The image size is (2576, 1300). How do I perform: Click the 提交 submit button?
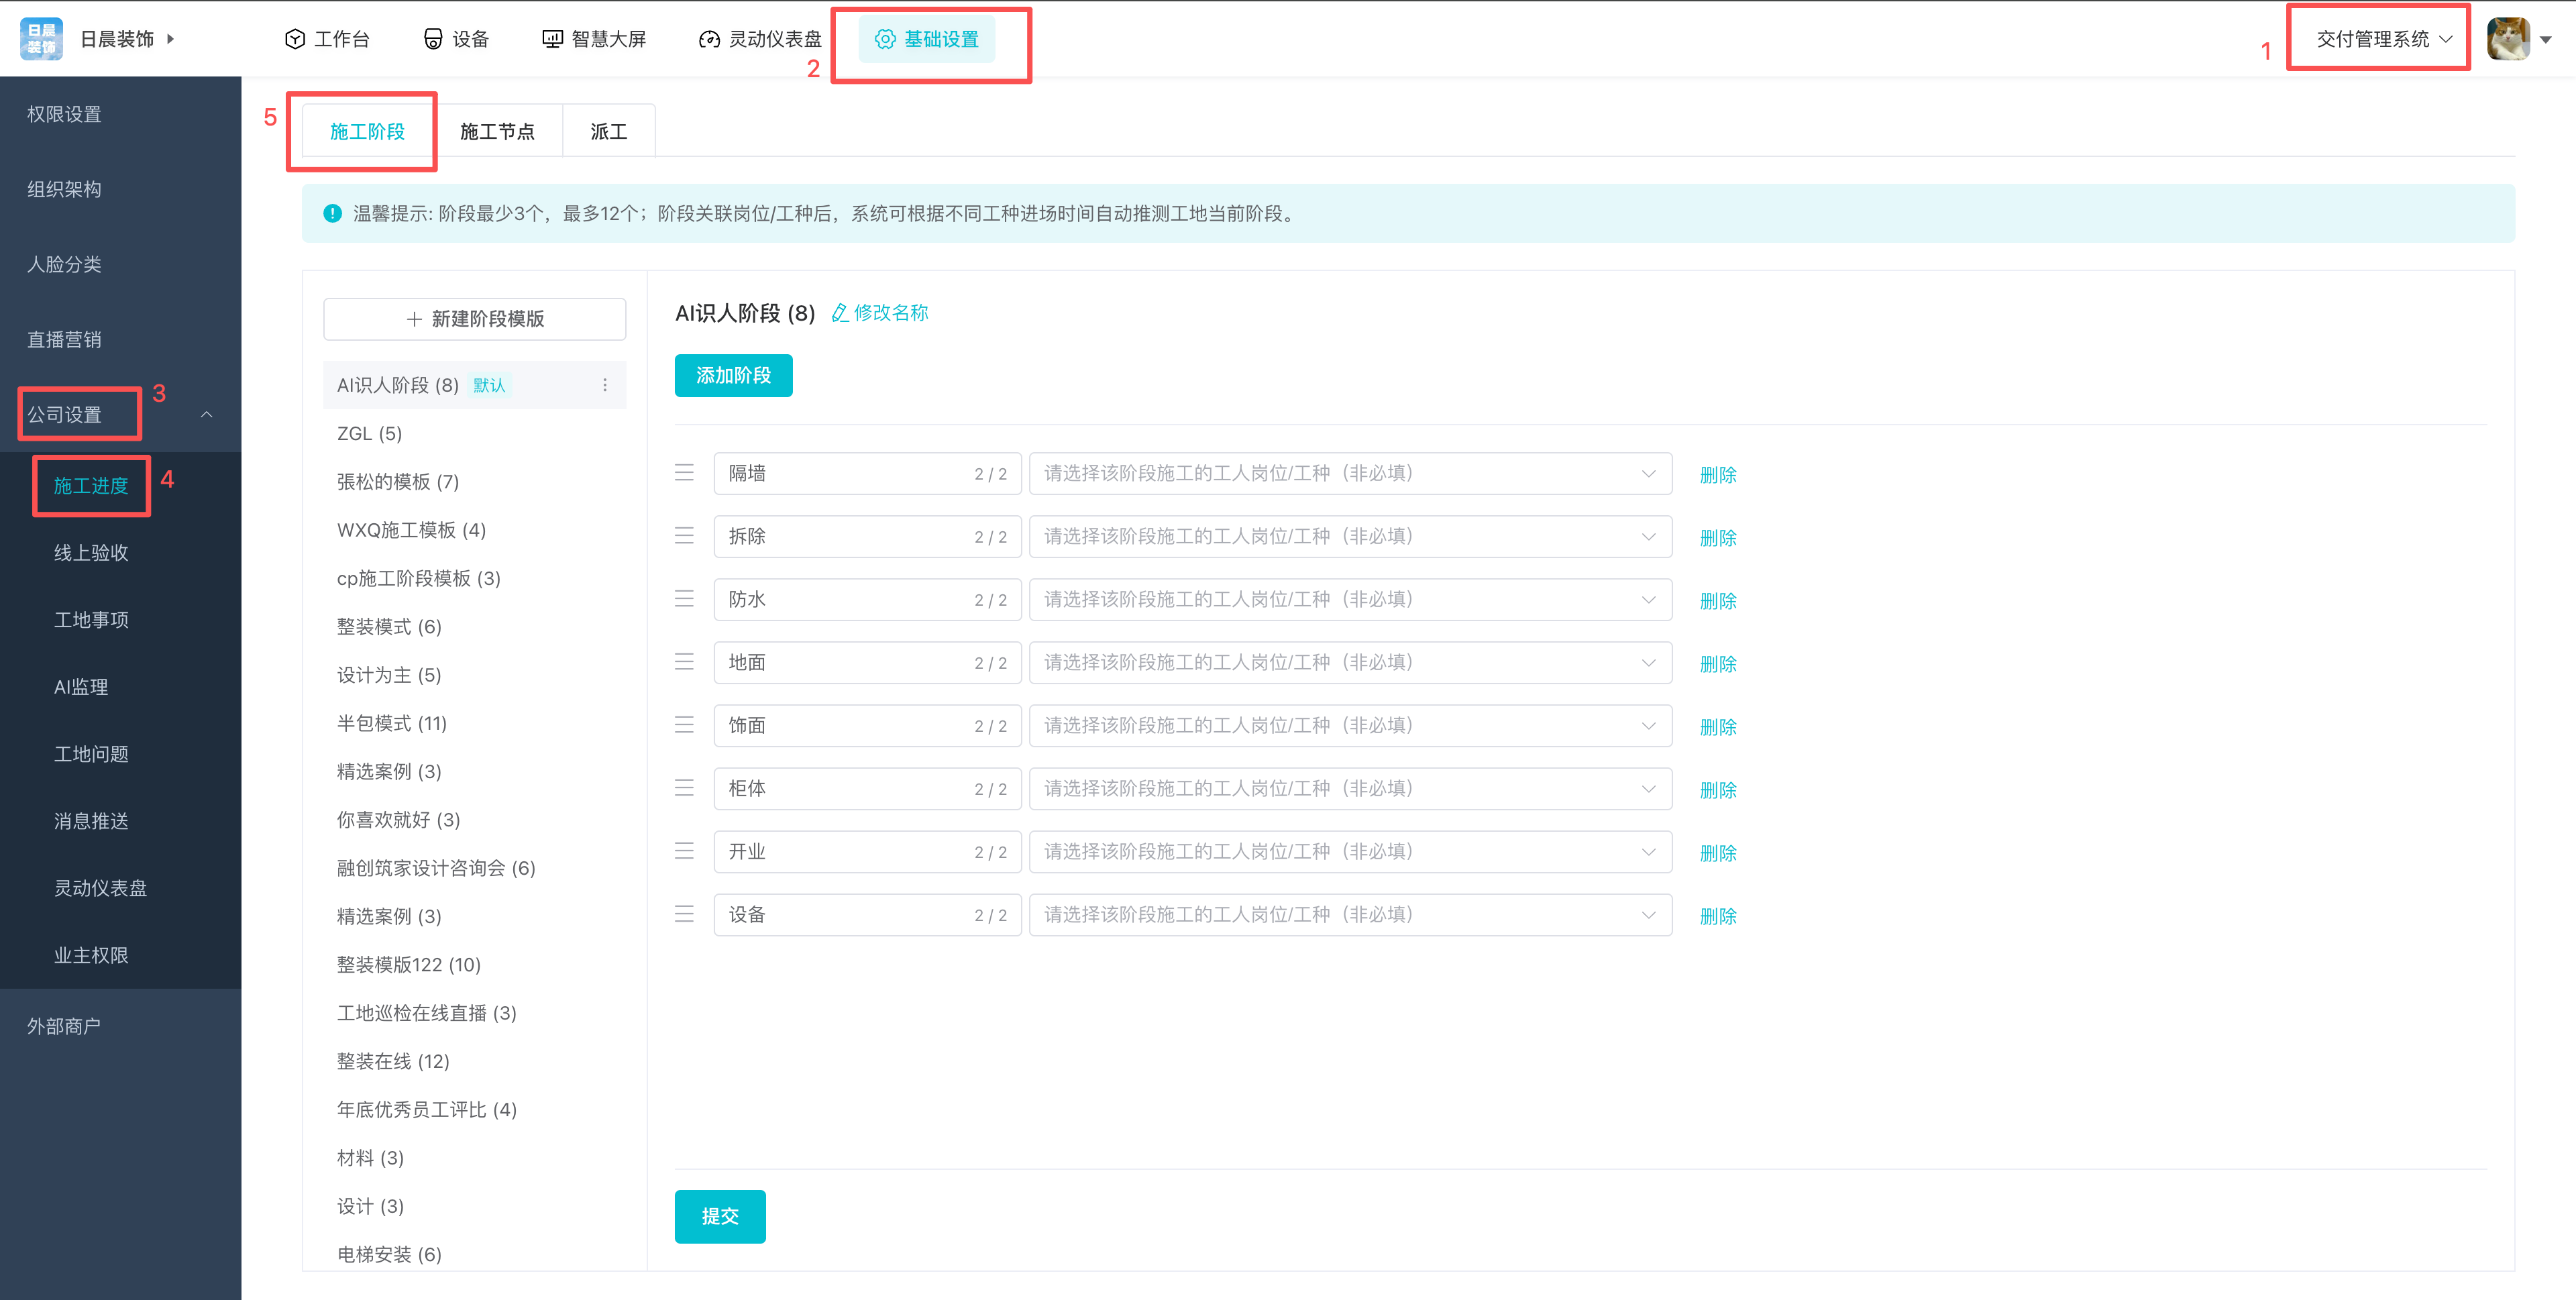pos(719,1216)
